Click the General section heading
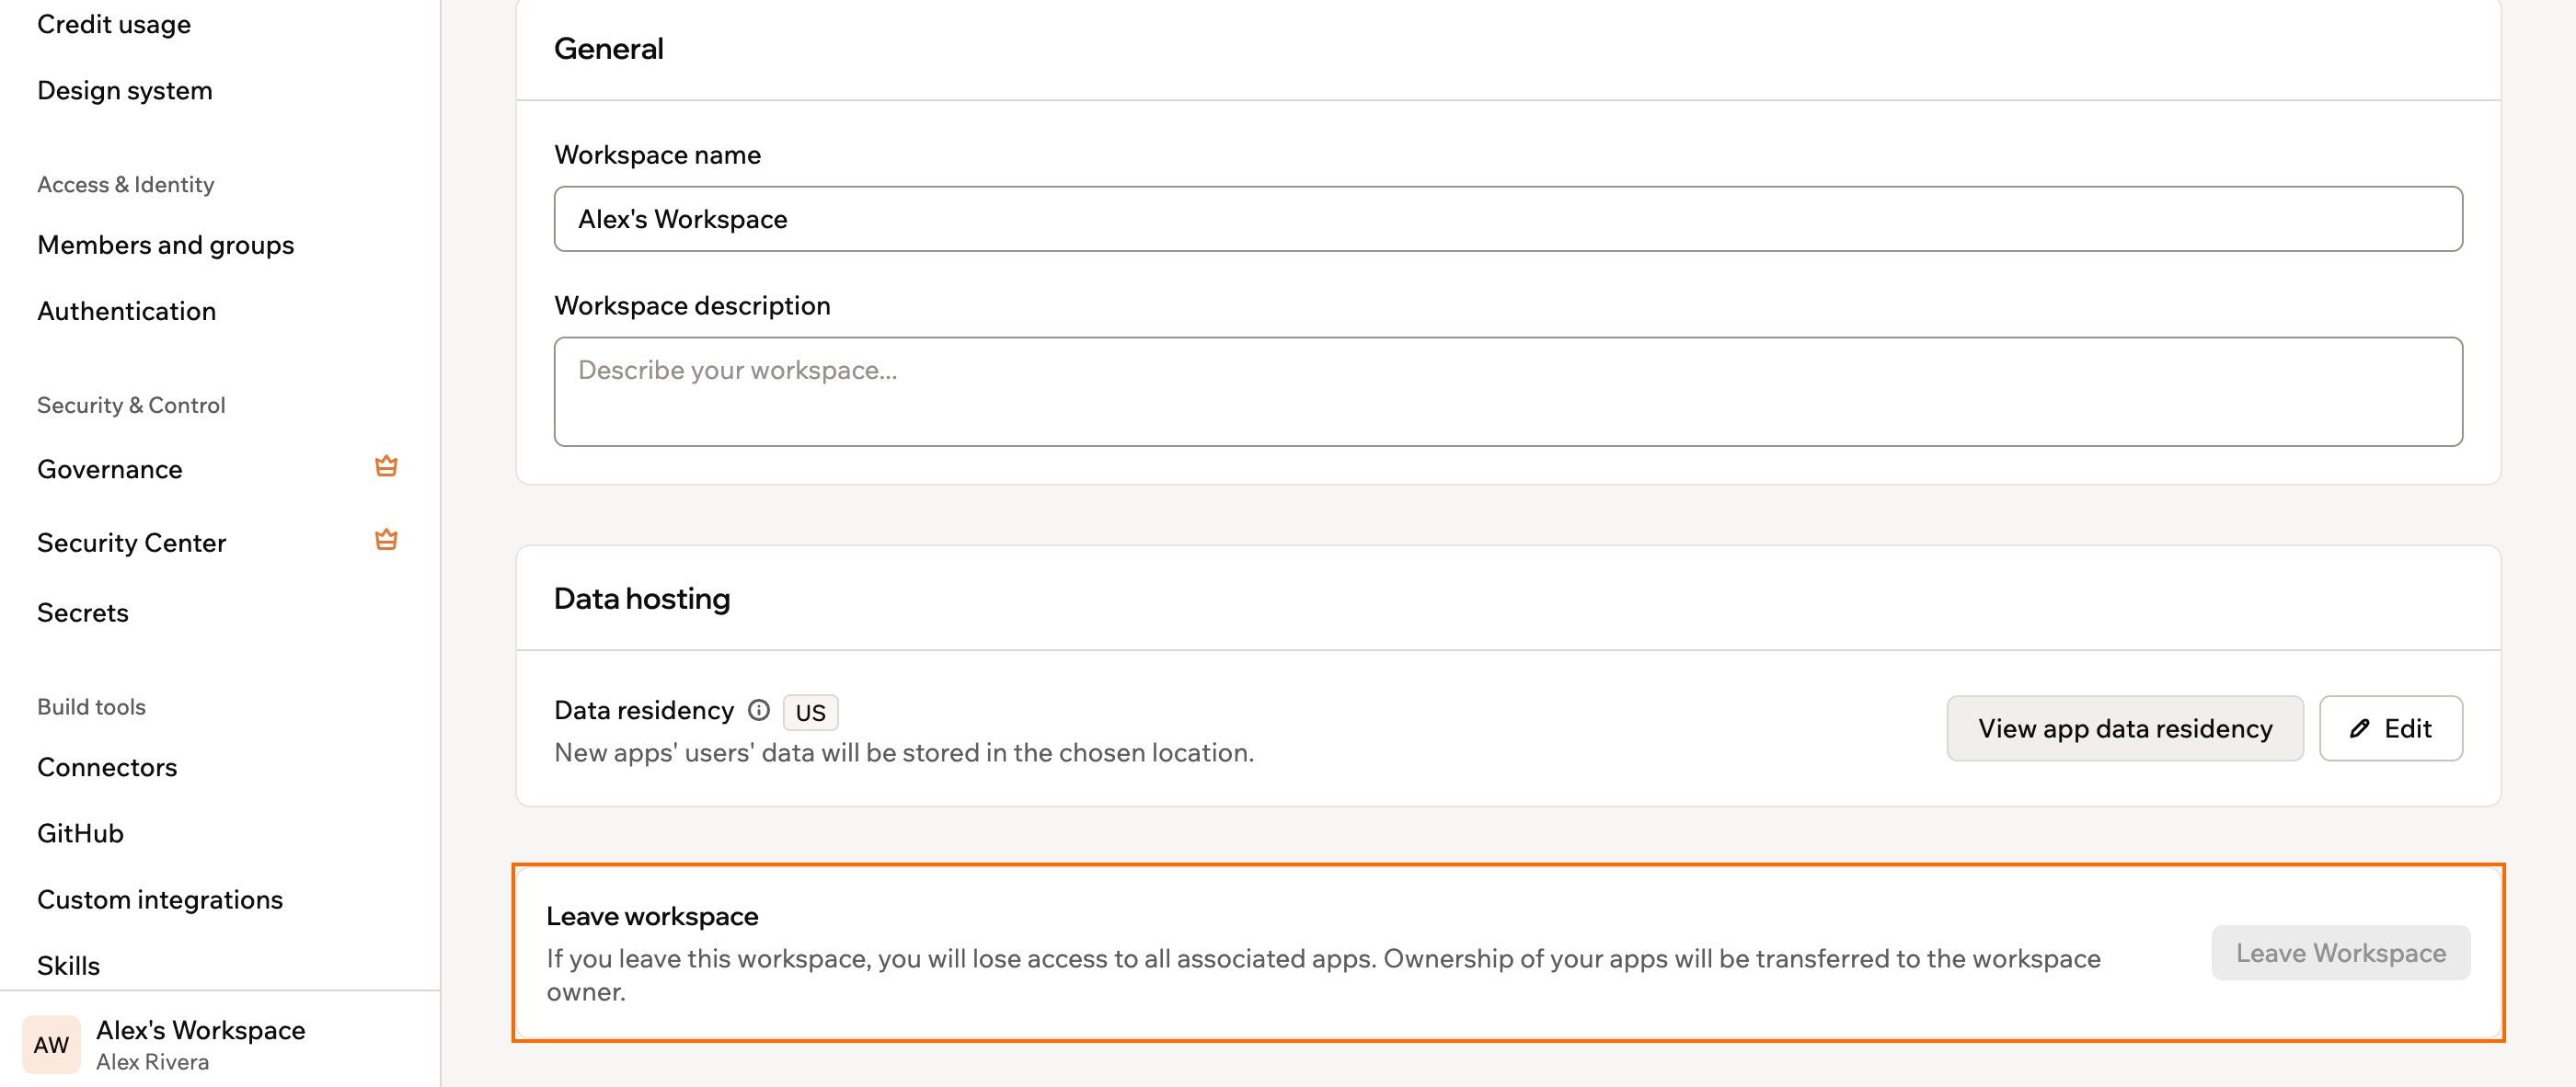 tap(609, 48)
